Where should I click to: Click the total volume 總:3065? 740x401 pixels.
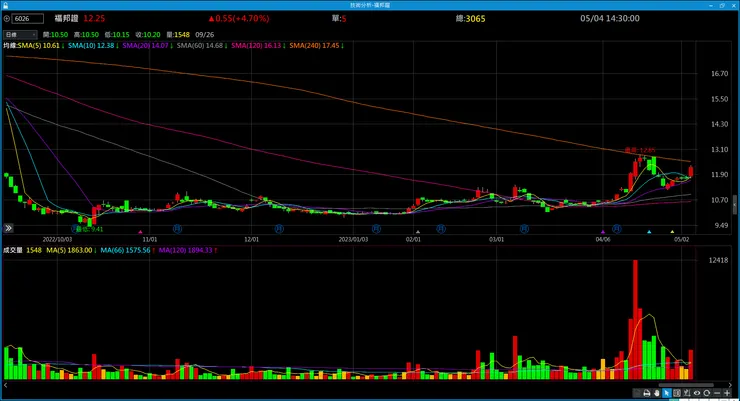tap(470, 18)
